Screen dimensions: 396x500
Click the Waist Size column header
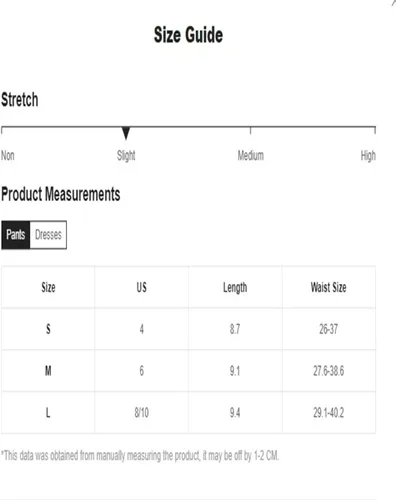(329, 287)
